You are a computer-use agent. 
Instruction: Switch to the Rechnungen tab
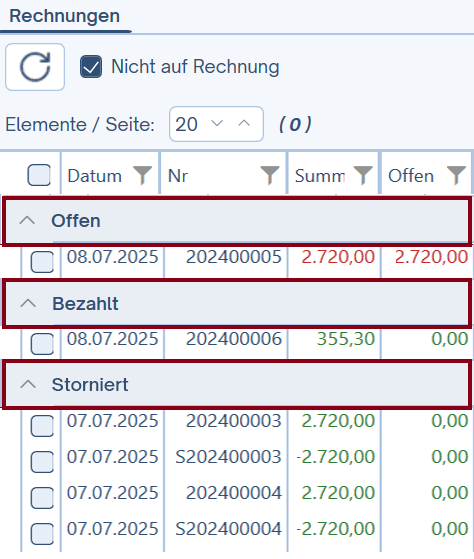coord(65,16)
